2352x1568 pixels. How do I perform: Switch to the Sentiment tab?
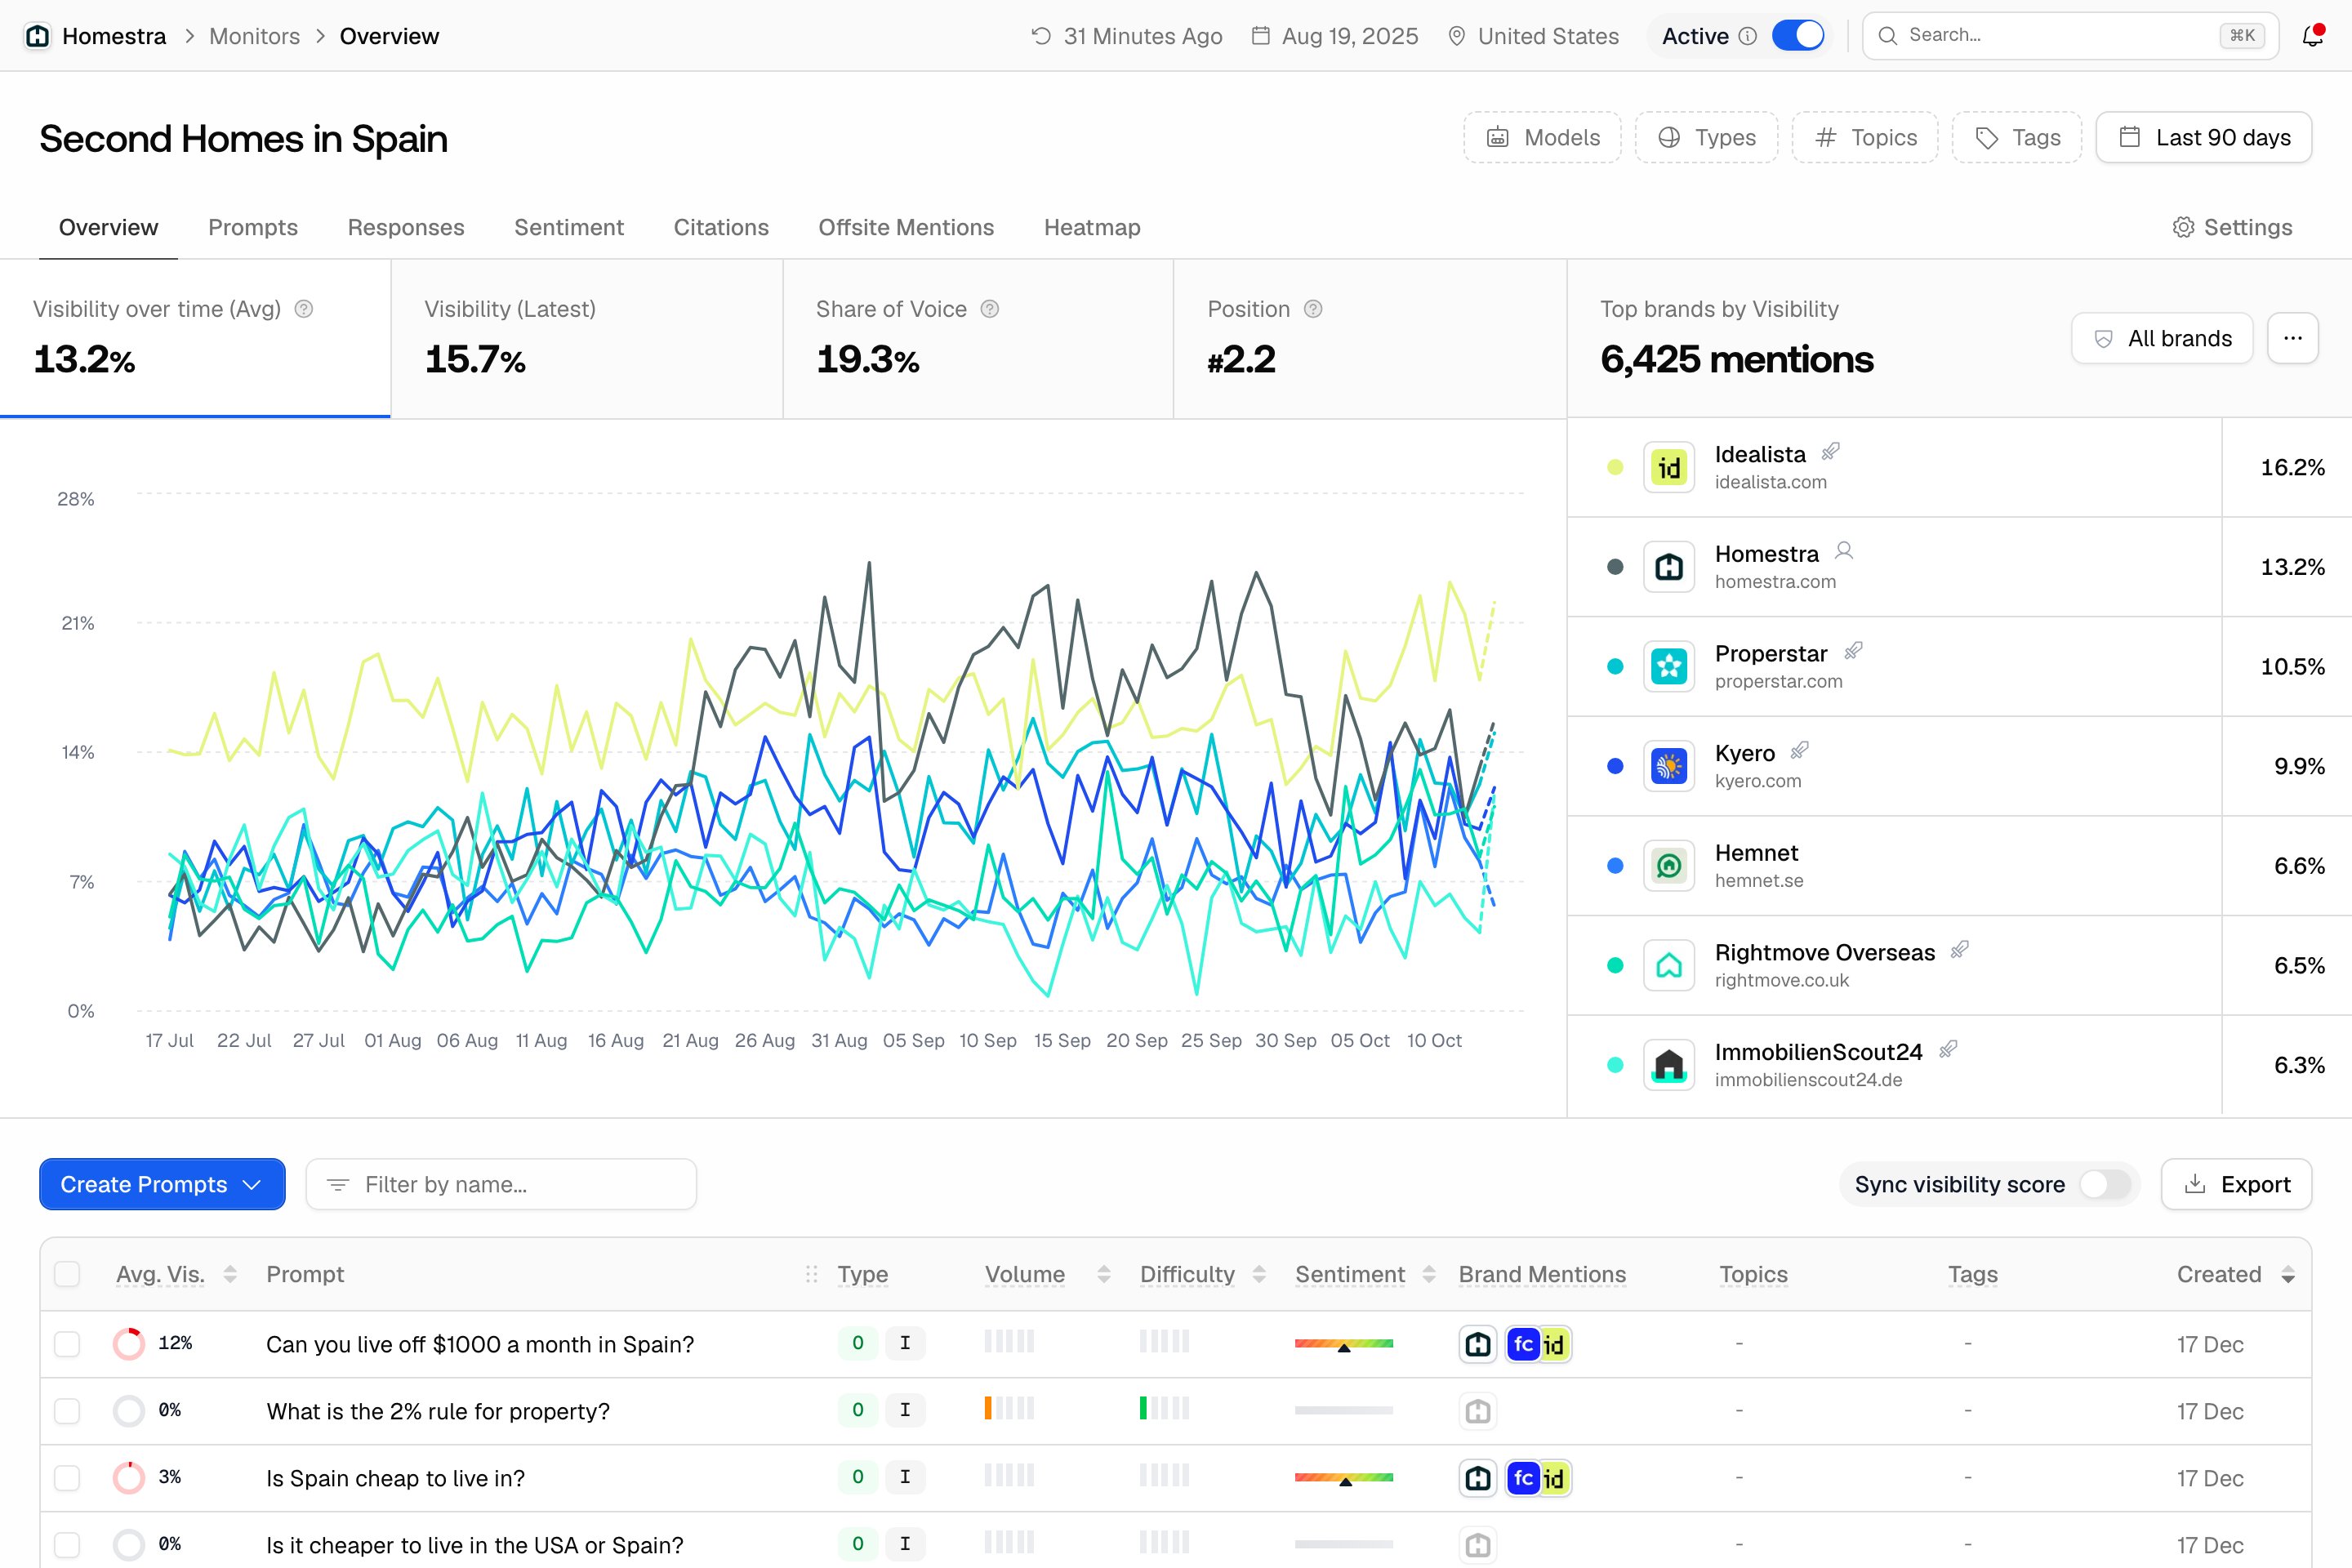[569, 227]
